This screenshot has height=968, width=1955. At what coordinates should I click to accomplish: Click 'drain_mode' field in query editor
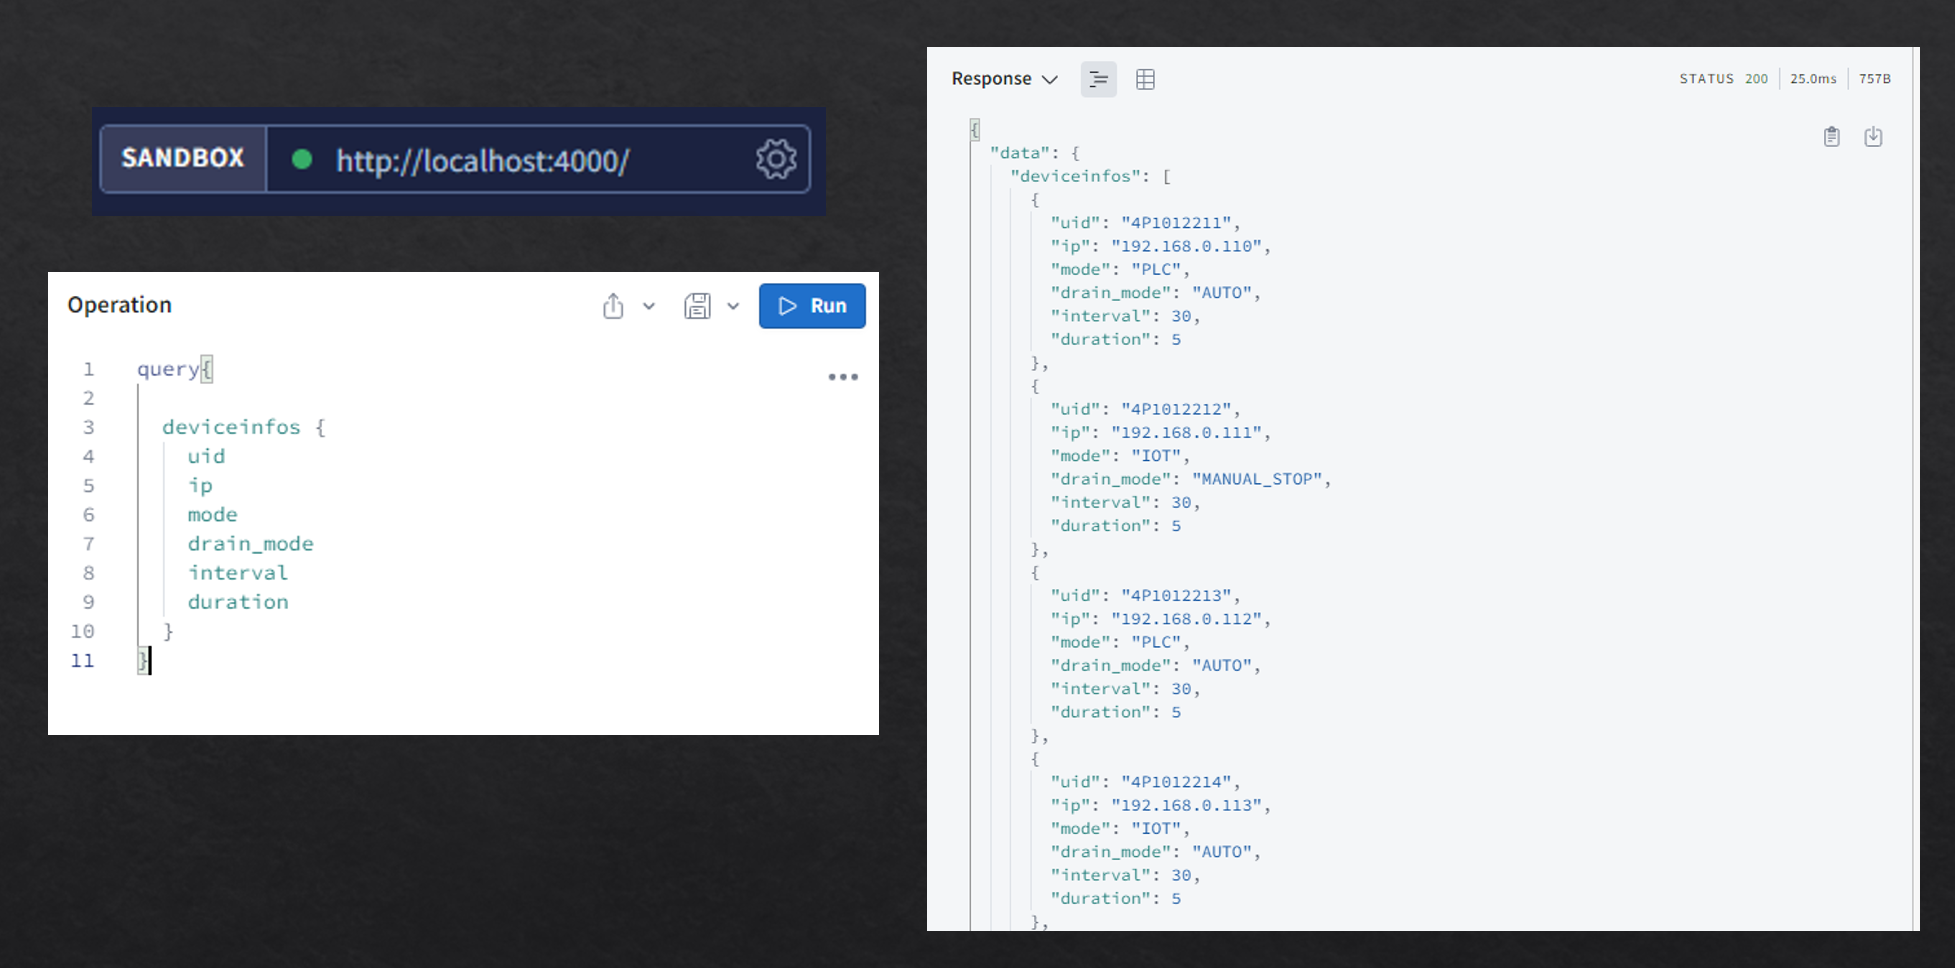(250, 543)
